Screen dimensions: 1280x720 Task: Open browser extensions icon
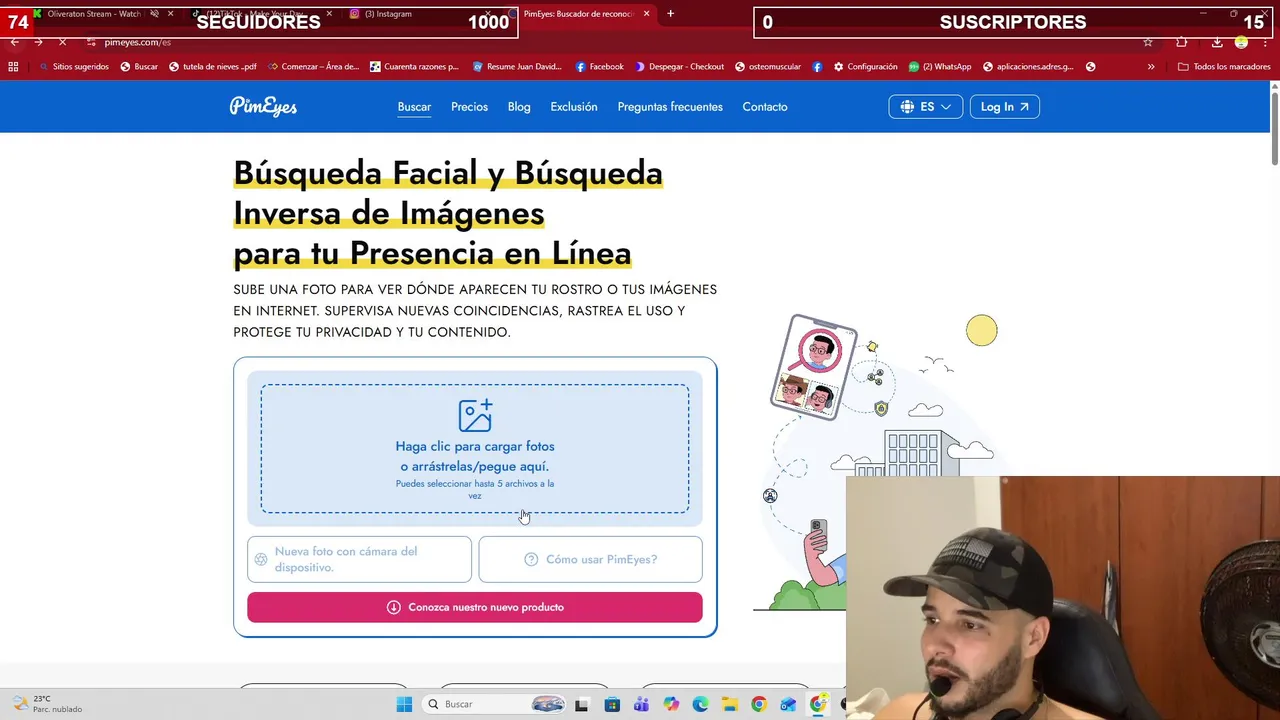(x=1182, y=42)
